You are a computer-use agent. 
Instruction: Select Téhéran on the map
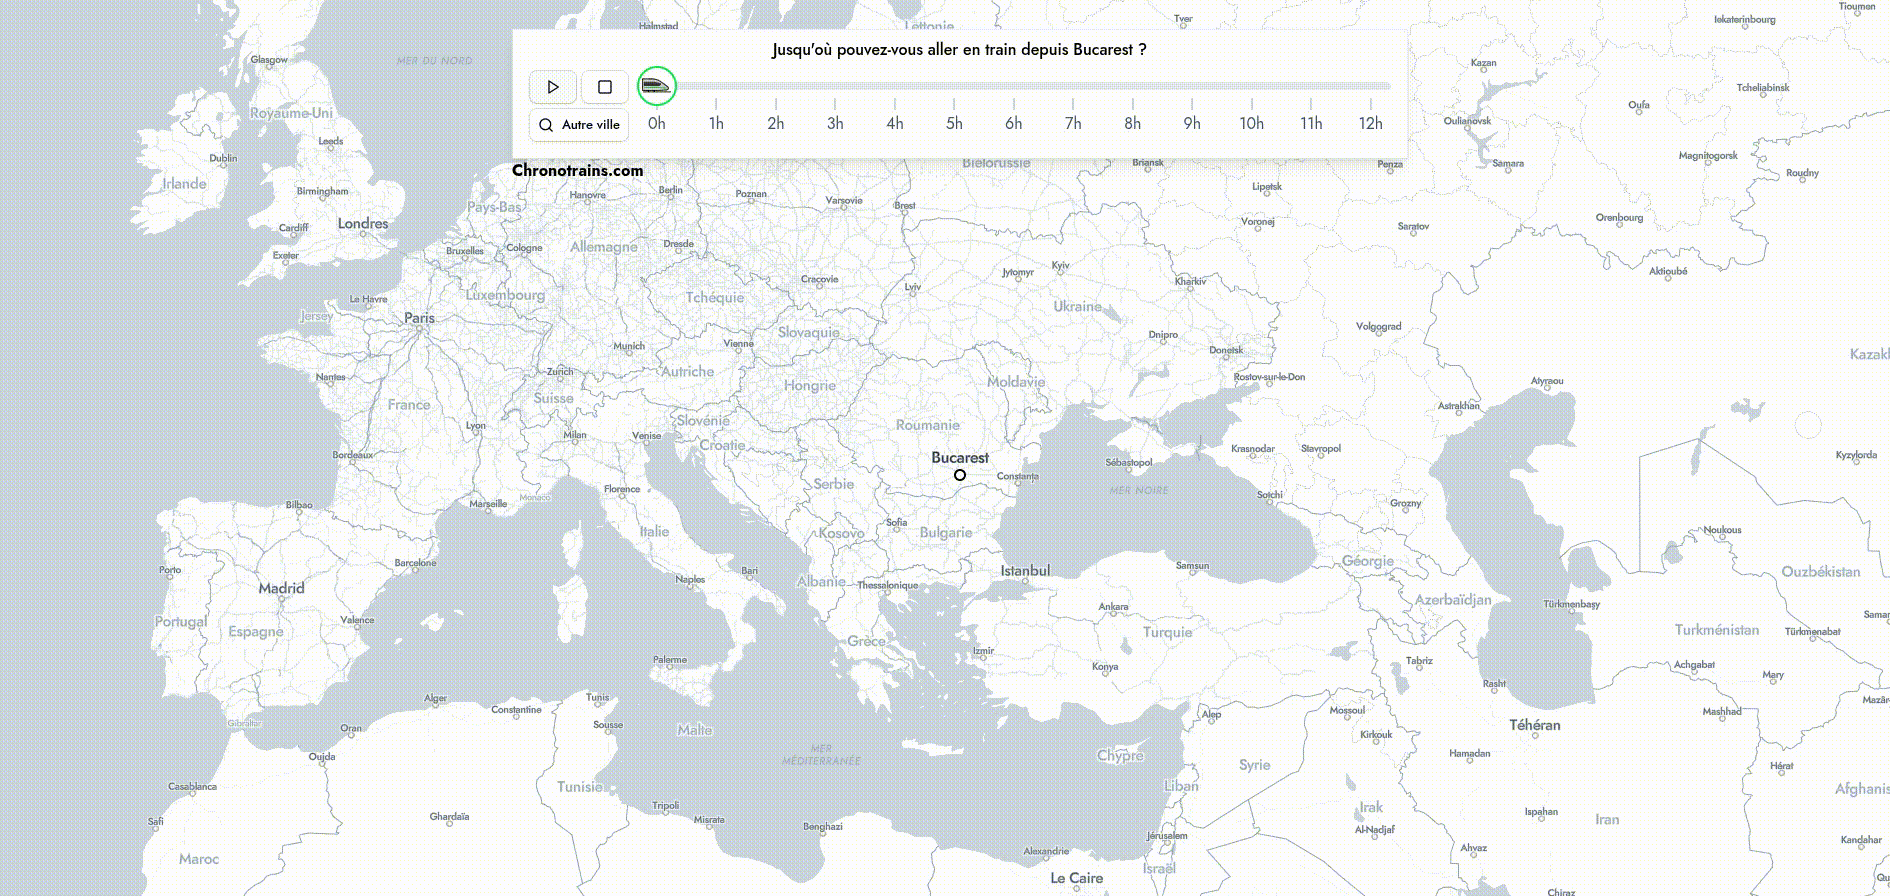(x=1534, y=725)
